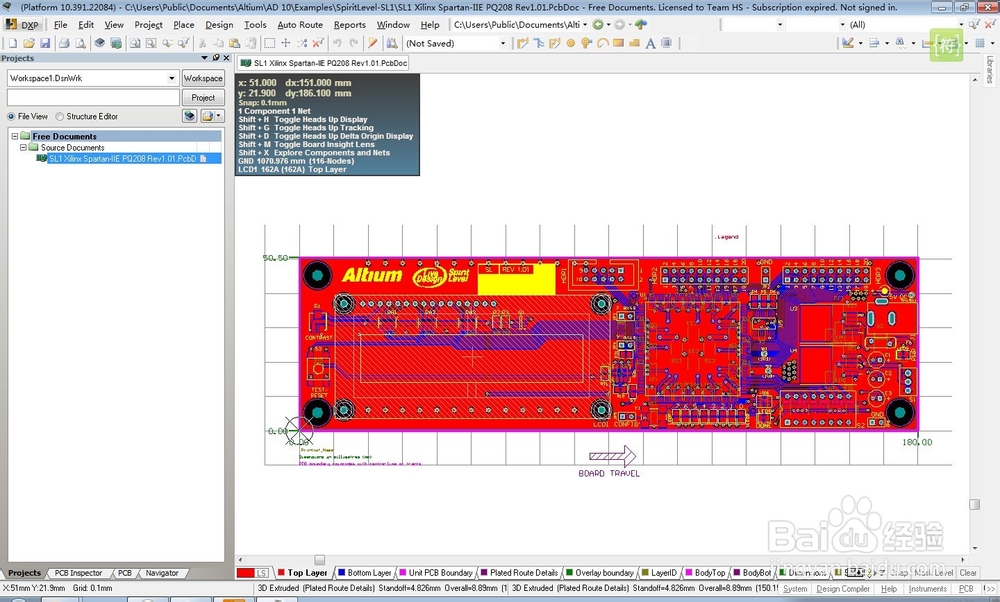Screen dimensions: 1000x602
Task: Click the LS layer set button
Action: pyautogui.click(x=262, y=573)
